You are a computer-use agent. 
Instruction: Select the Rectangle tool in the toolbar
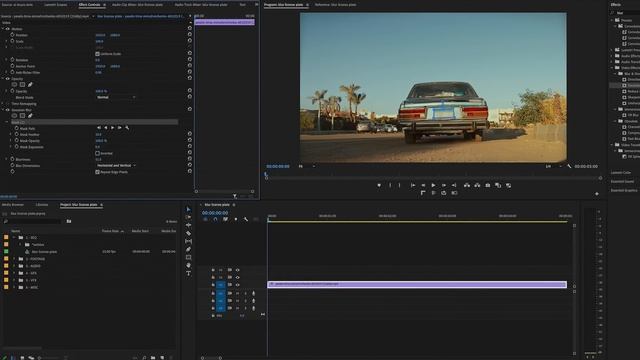tap(188, 258)
